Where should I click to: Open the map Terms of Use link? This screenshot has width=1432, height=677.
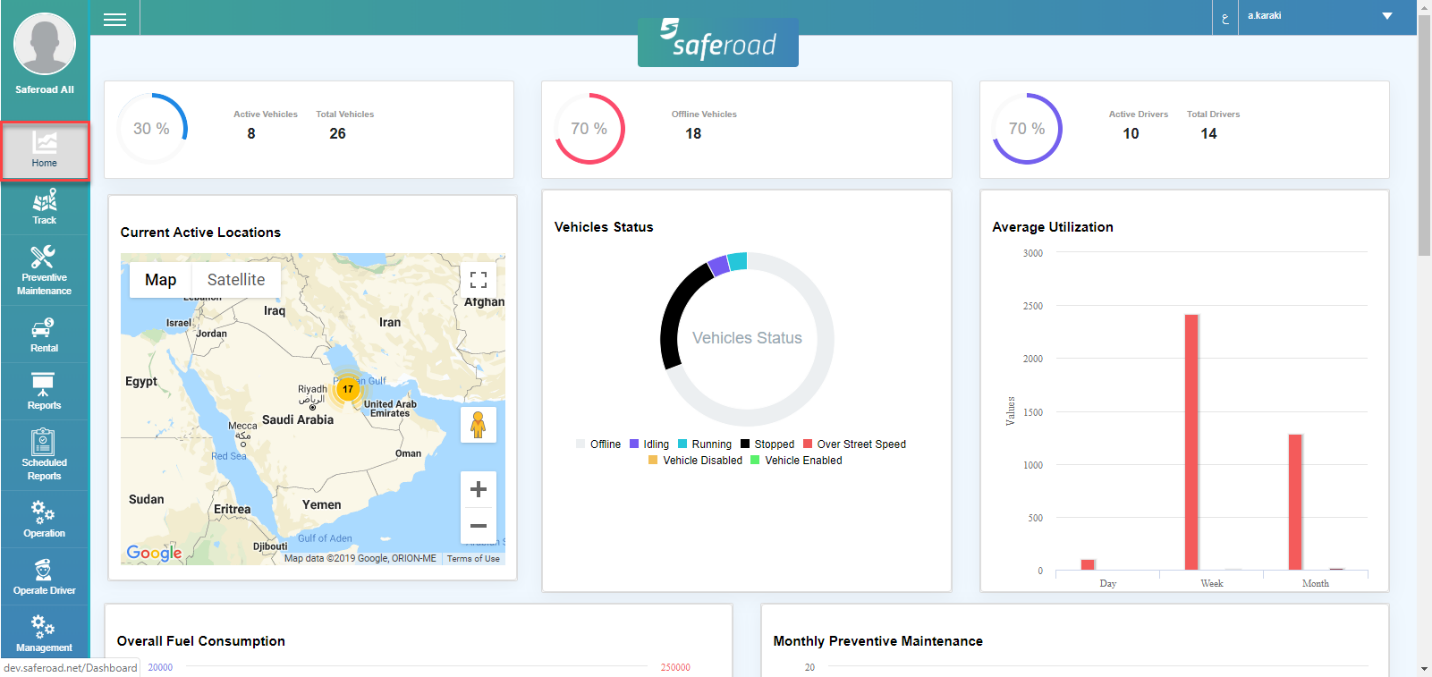[x=473, y=559]
